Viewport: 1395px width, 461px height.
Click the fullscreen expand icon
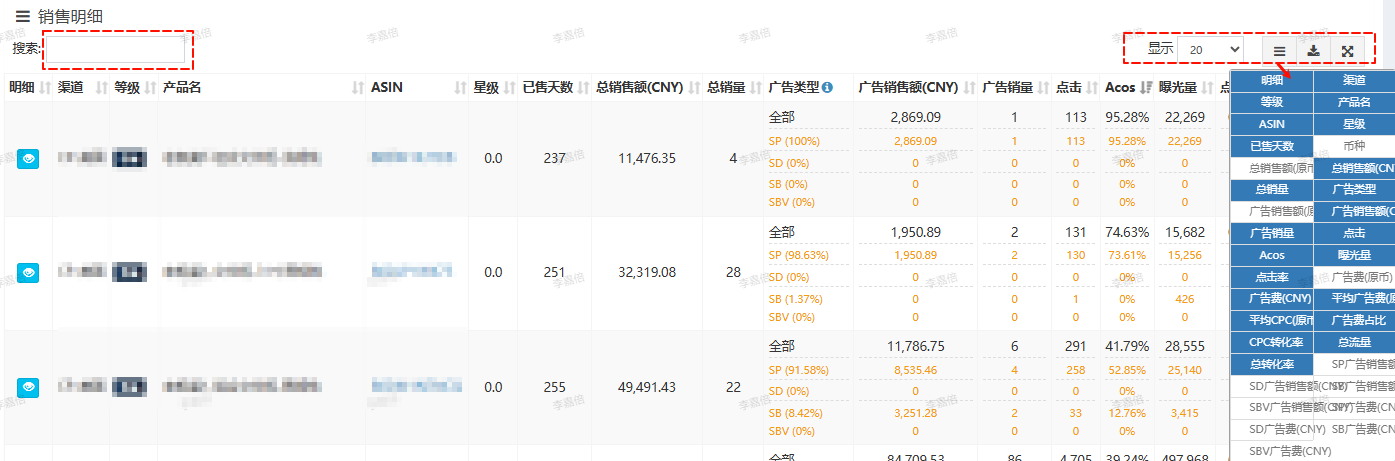[1347, 50]
